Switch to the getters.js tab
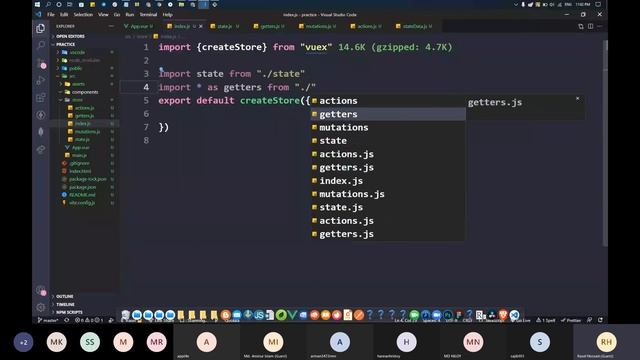The image size is (640, 360). coord(269,26)
